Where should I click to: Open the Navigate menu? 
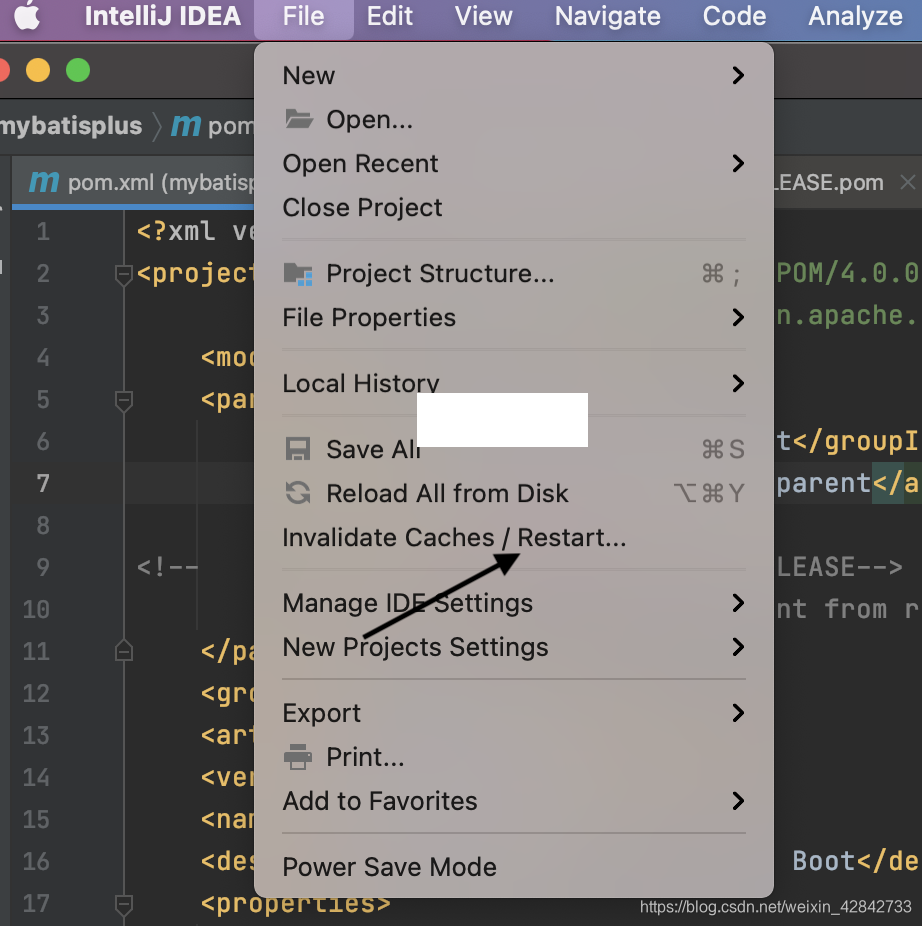(x=607, y=16)
